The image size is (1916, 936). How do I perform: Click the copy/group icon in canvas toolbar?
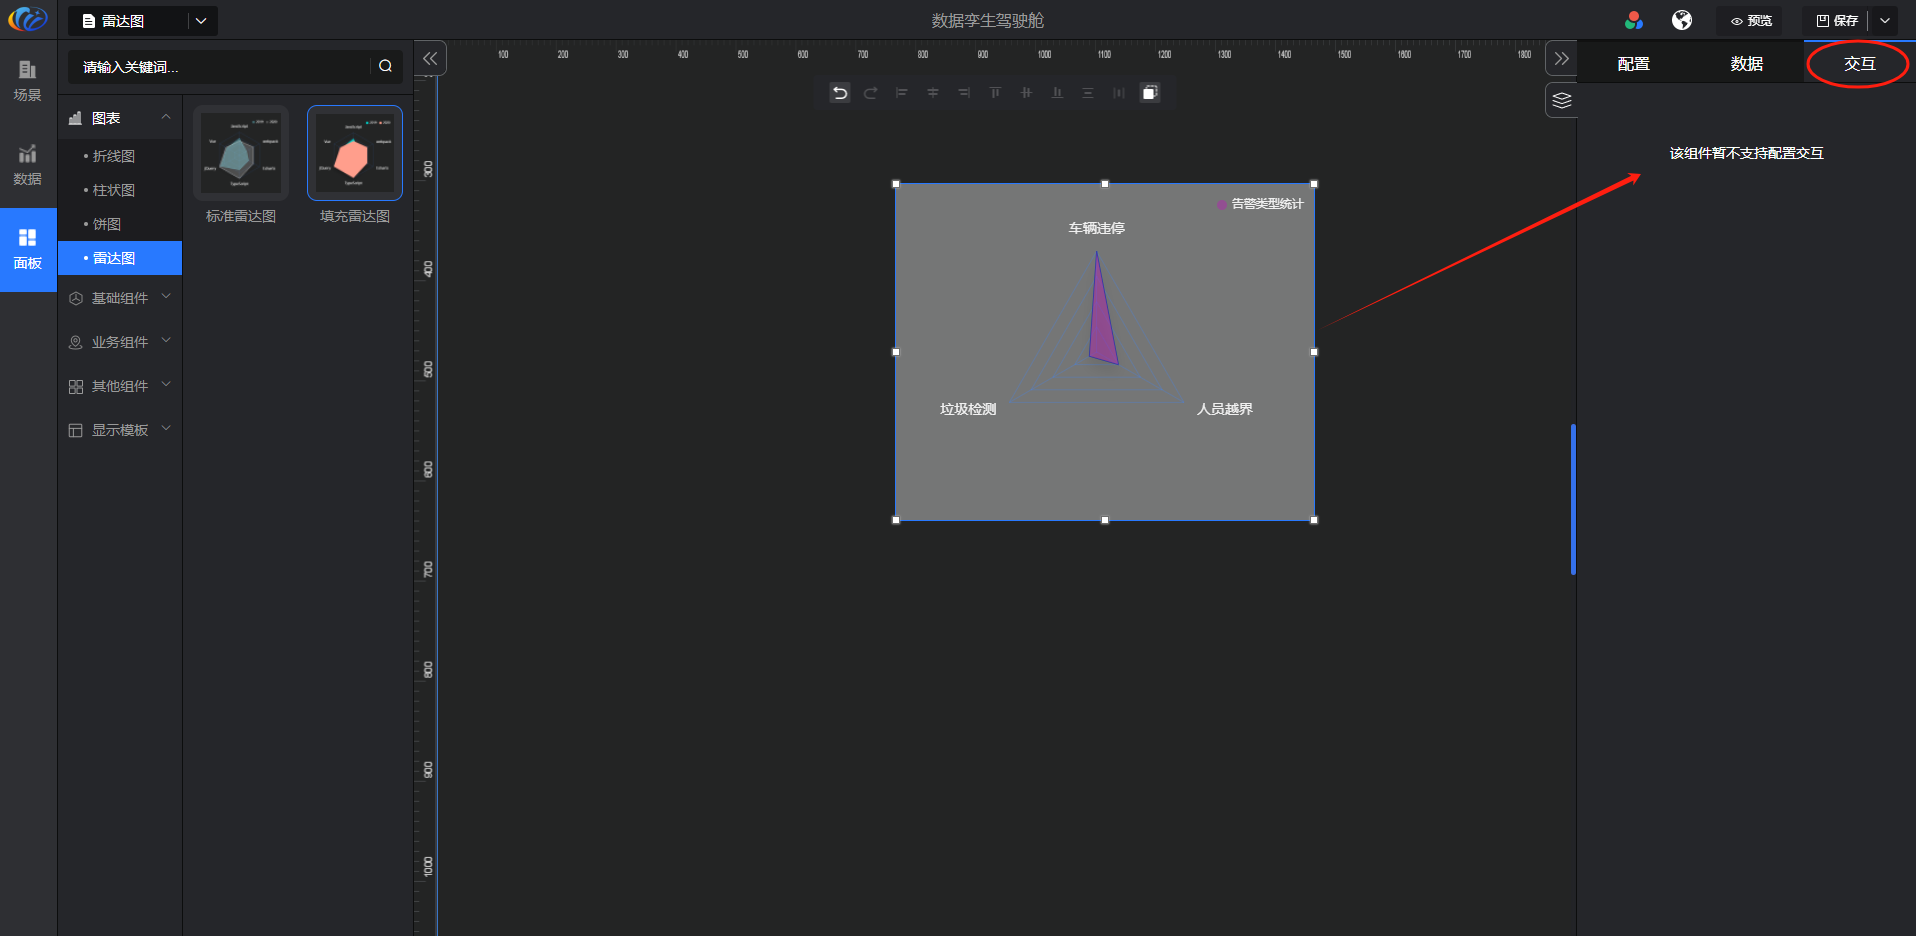pyautogui.click(x=1150, y=93)
